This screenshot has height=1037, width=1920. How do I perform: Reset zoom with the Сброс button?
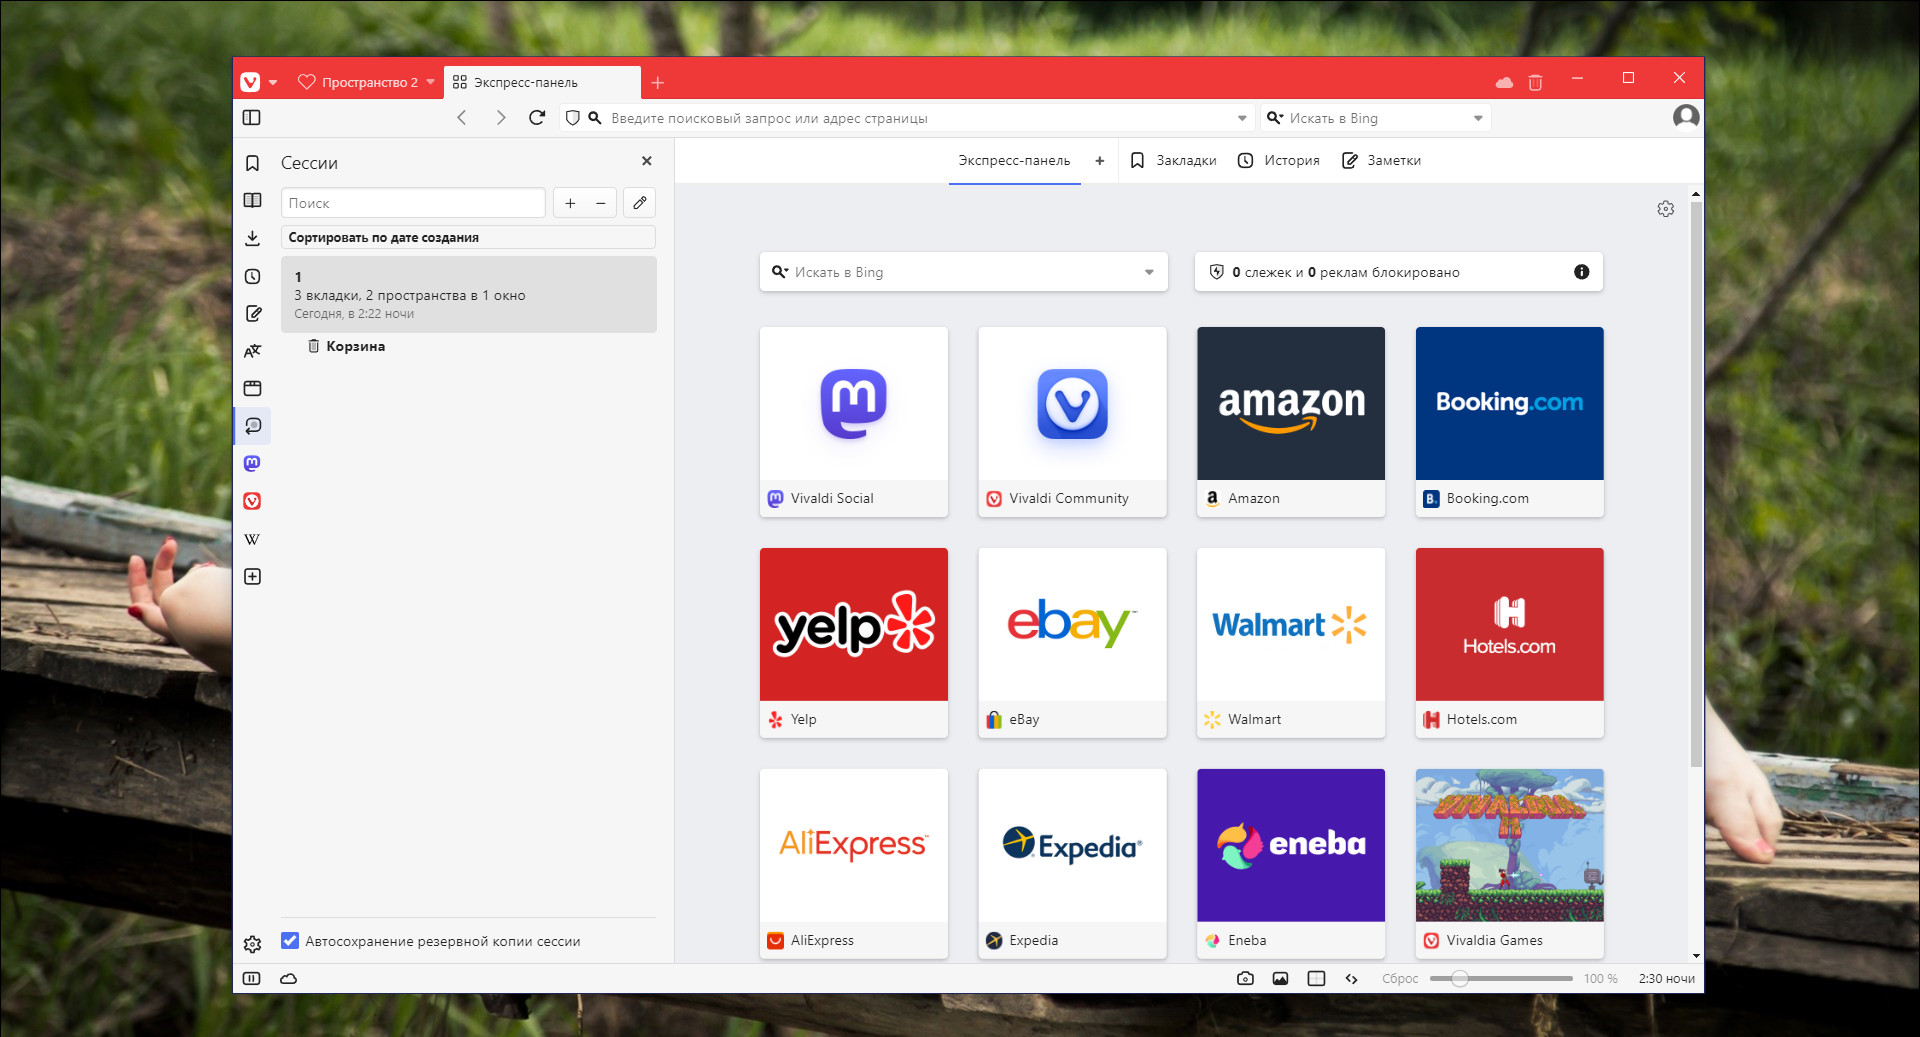pos(1400,979)
